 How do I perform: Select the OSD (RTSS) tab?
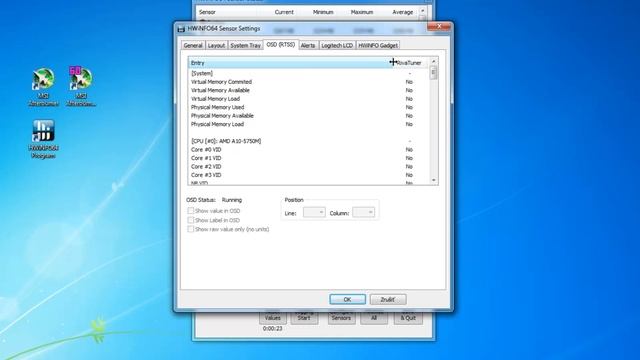coord(281,44)
